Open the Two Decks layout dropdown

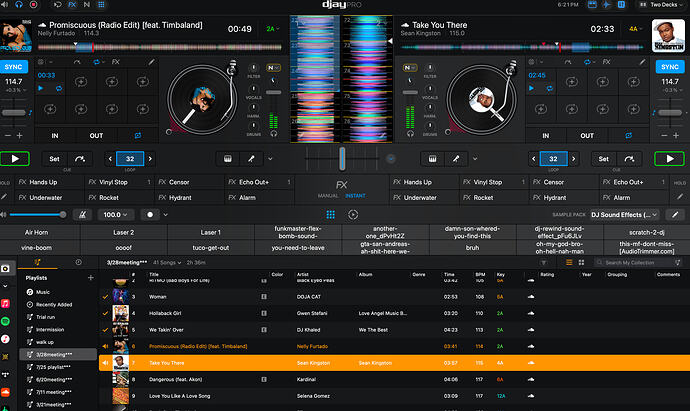pos(663,5)
